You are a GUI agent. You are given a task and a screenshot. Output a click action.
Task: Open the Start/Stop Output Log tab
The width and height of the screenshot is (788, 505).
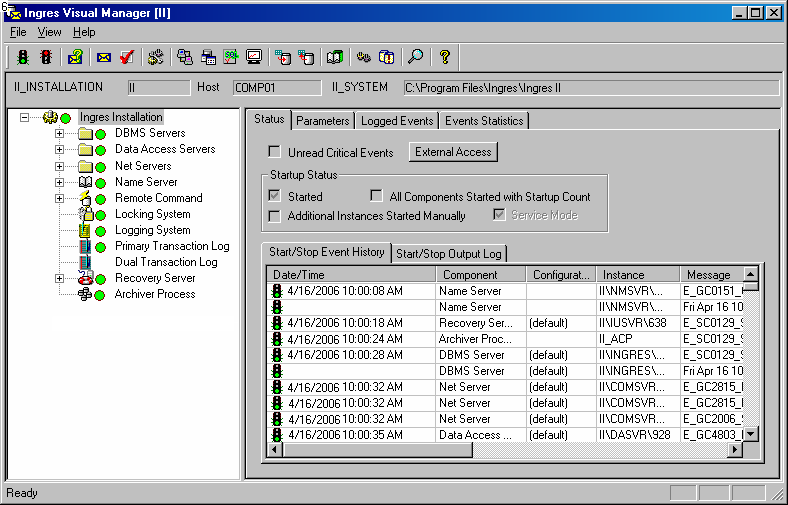click(449, 253)
